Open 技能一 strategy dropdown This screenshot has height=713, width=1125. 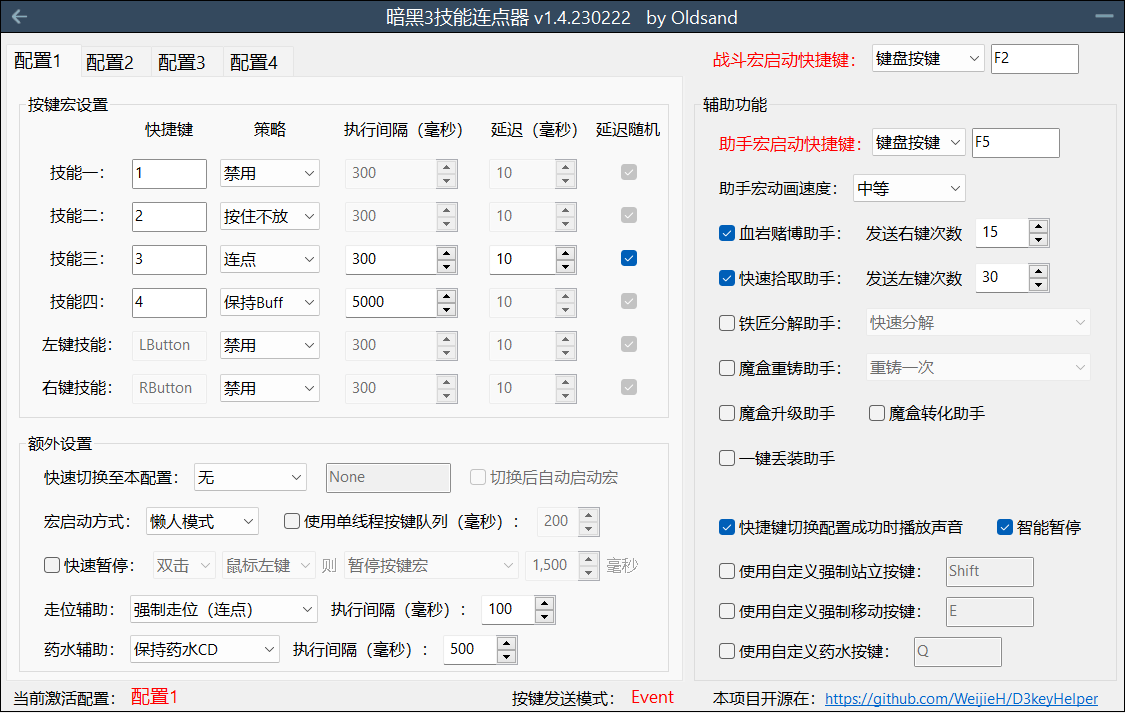(270, 173)
